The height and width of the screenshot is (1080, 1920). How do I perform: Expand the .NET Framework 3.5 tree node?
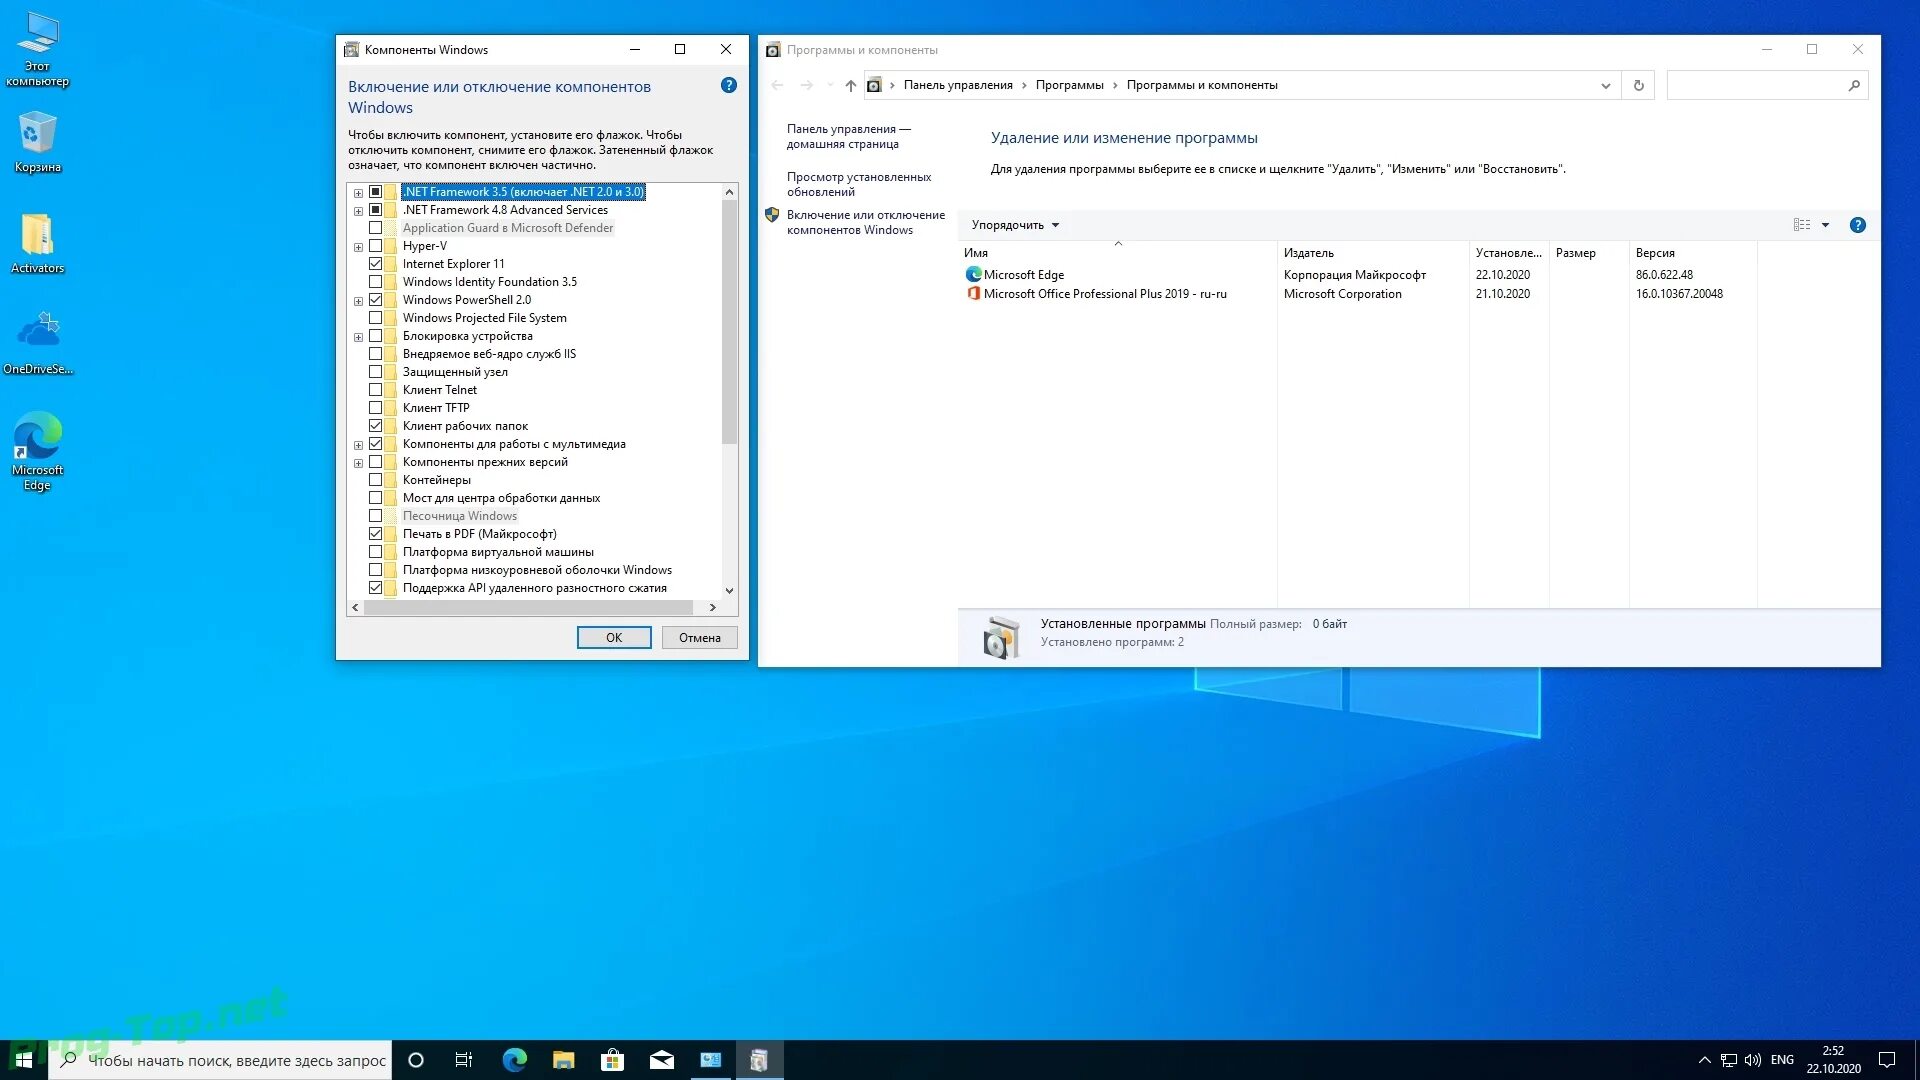pos(358,193)
